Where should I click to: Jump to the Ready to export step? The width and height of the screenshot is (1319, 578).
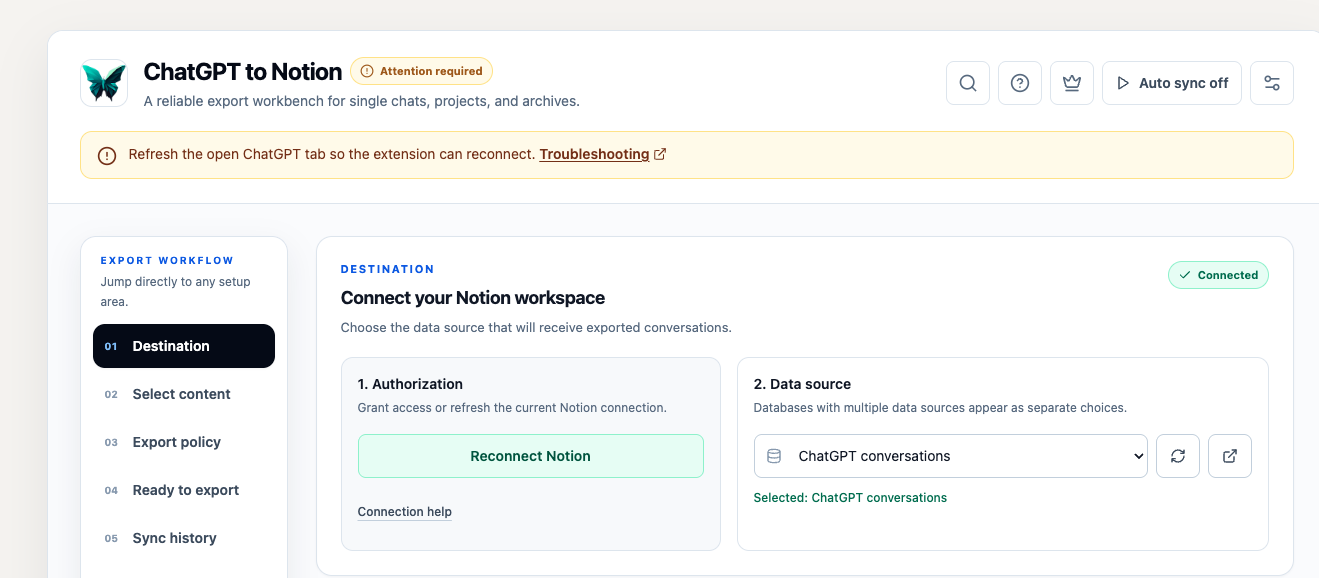click(184, 490)
